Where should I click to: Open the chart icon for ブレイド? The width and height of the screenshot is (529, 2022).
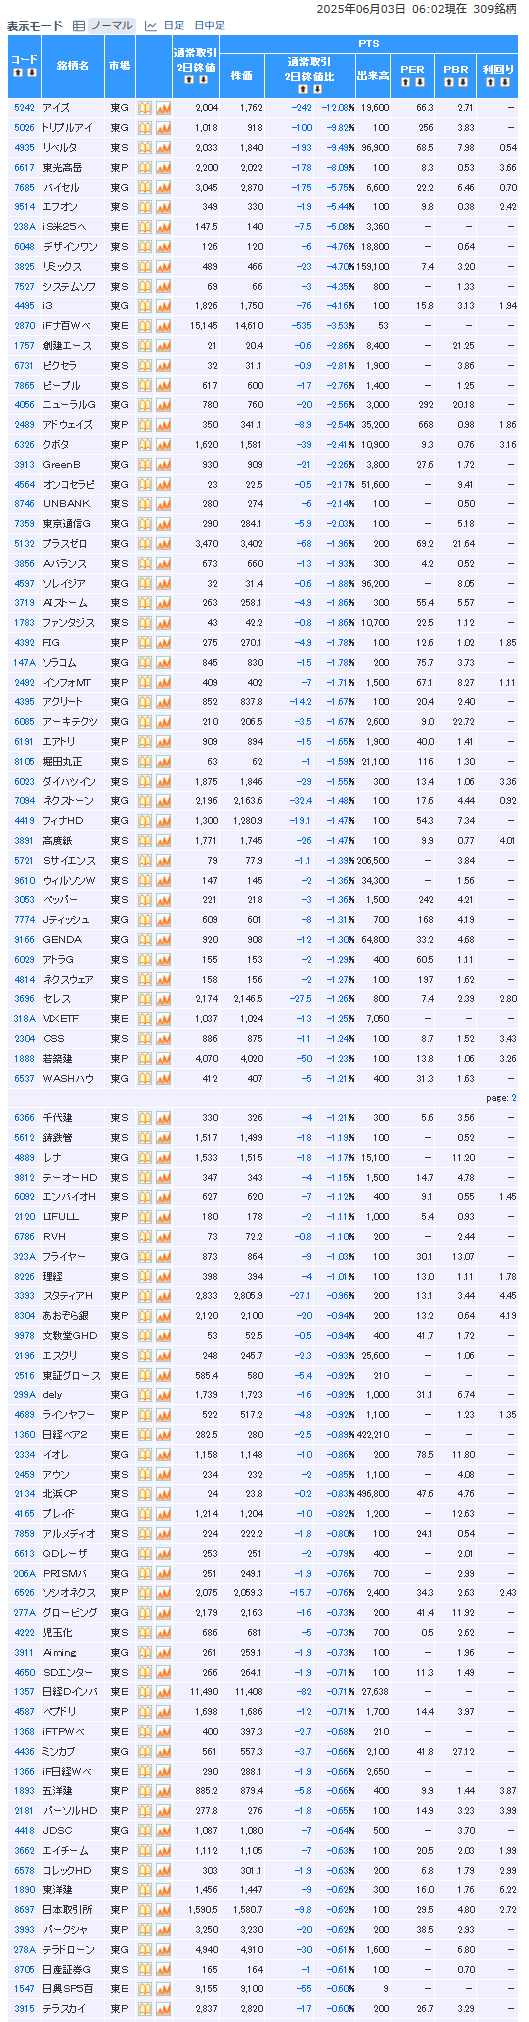(x=163, y=1513)
